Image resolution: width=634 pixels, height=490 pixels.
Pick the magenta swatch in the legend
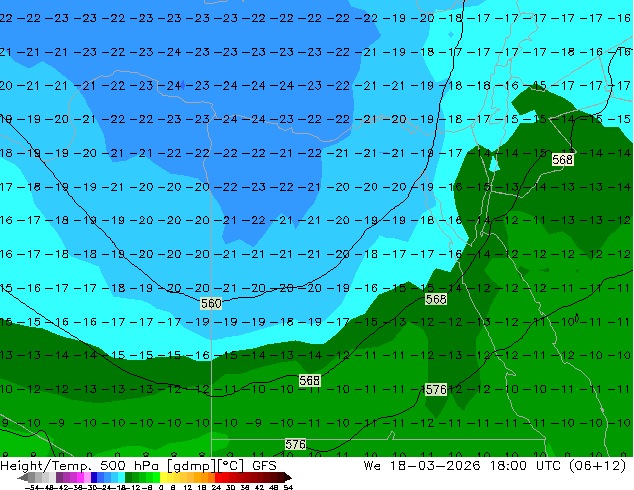tap(80, 477)
